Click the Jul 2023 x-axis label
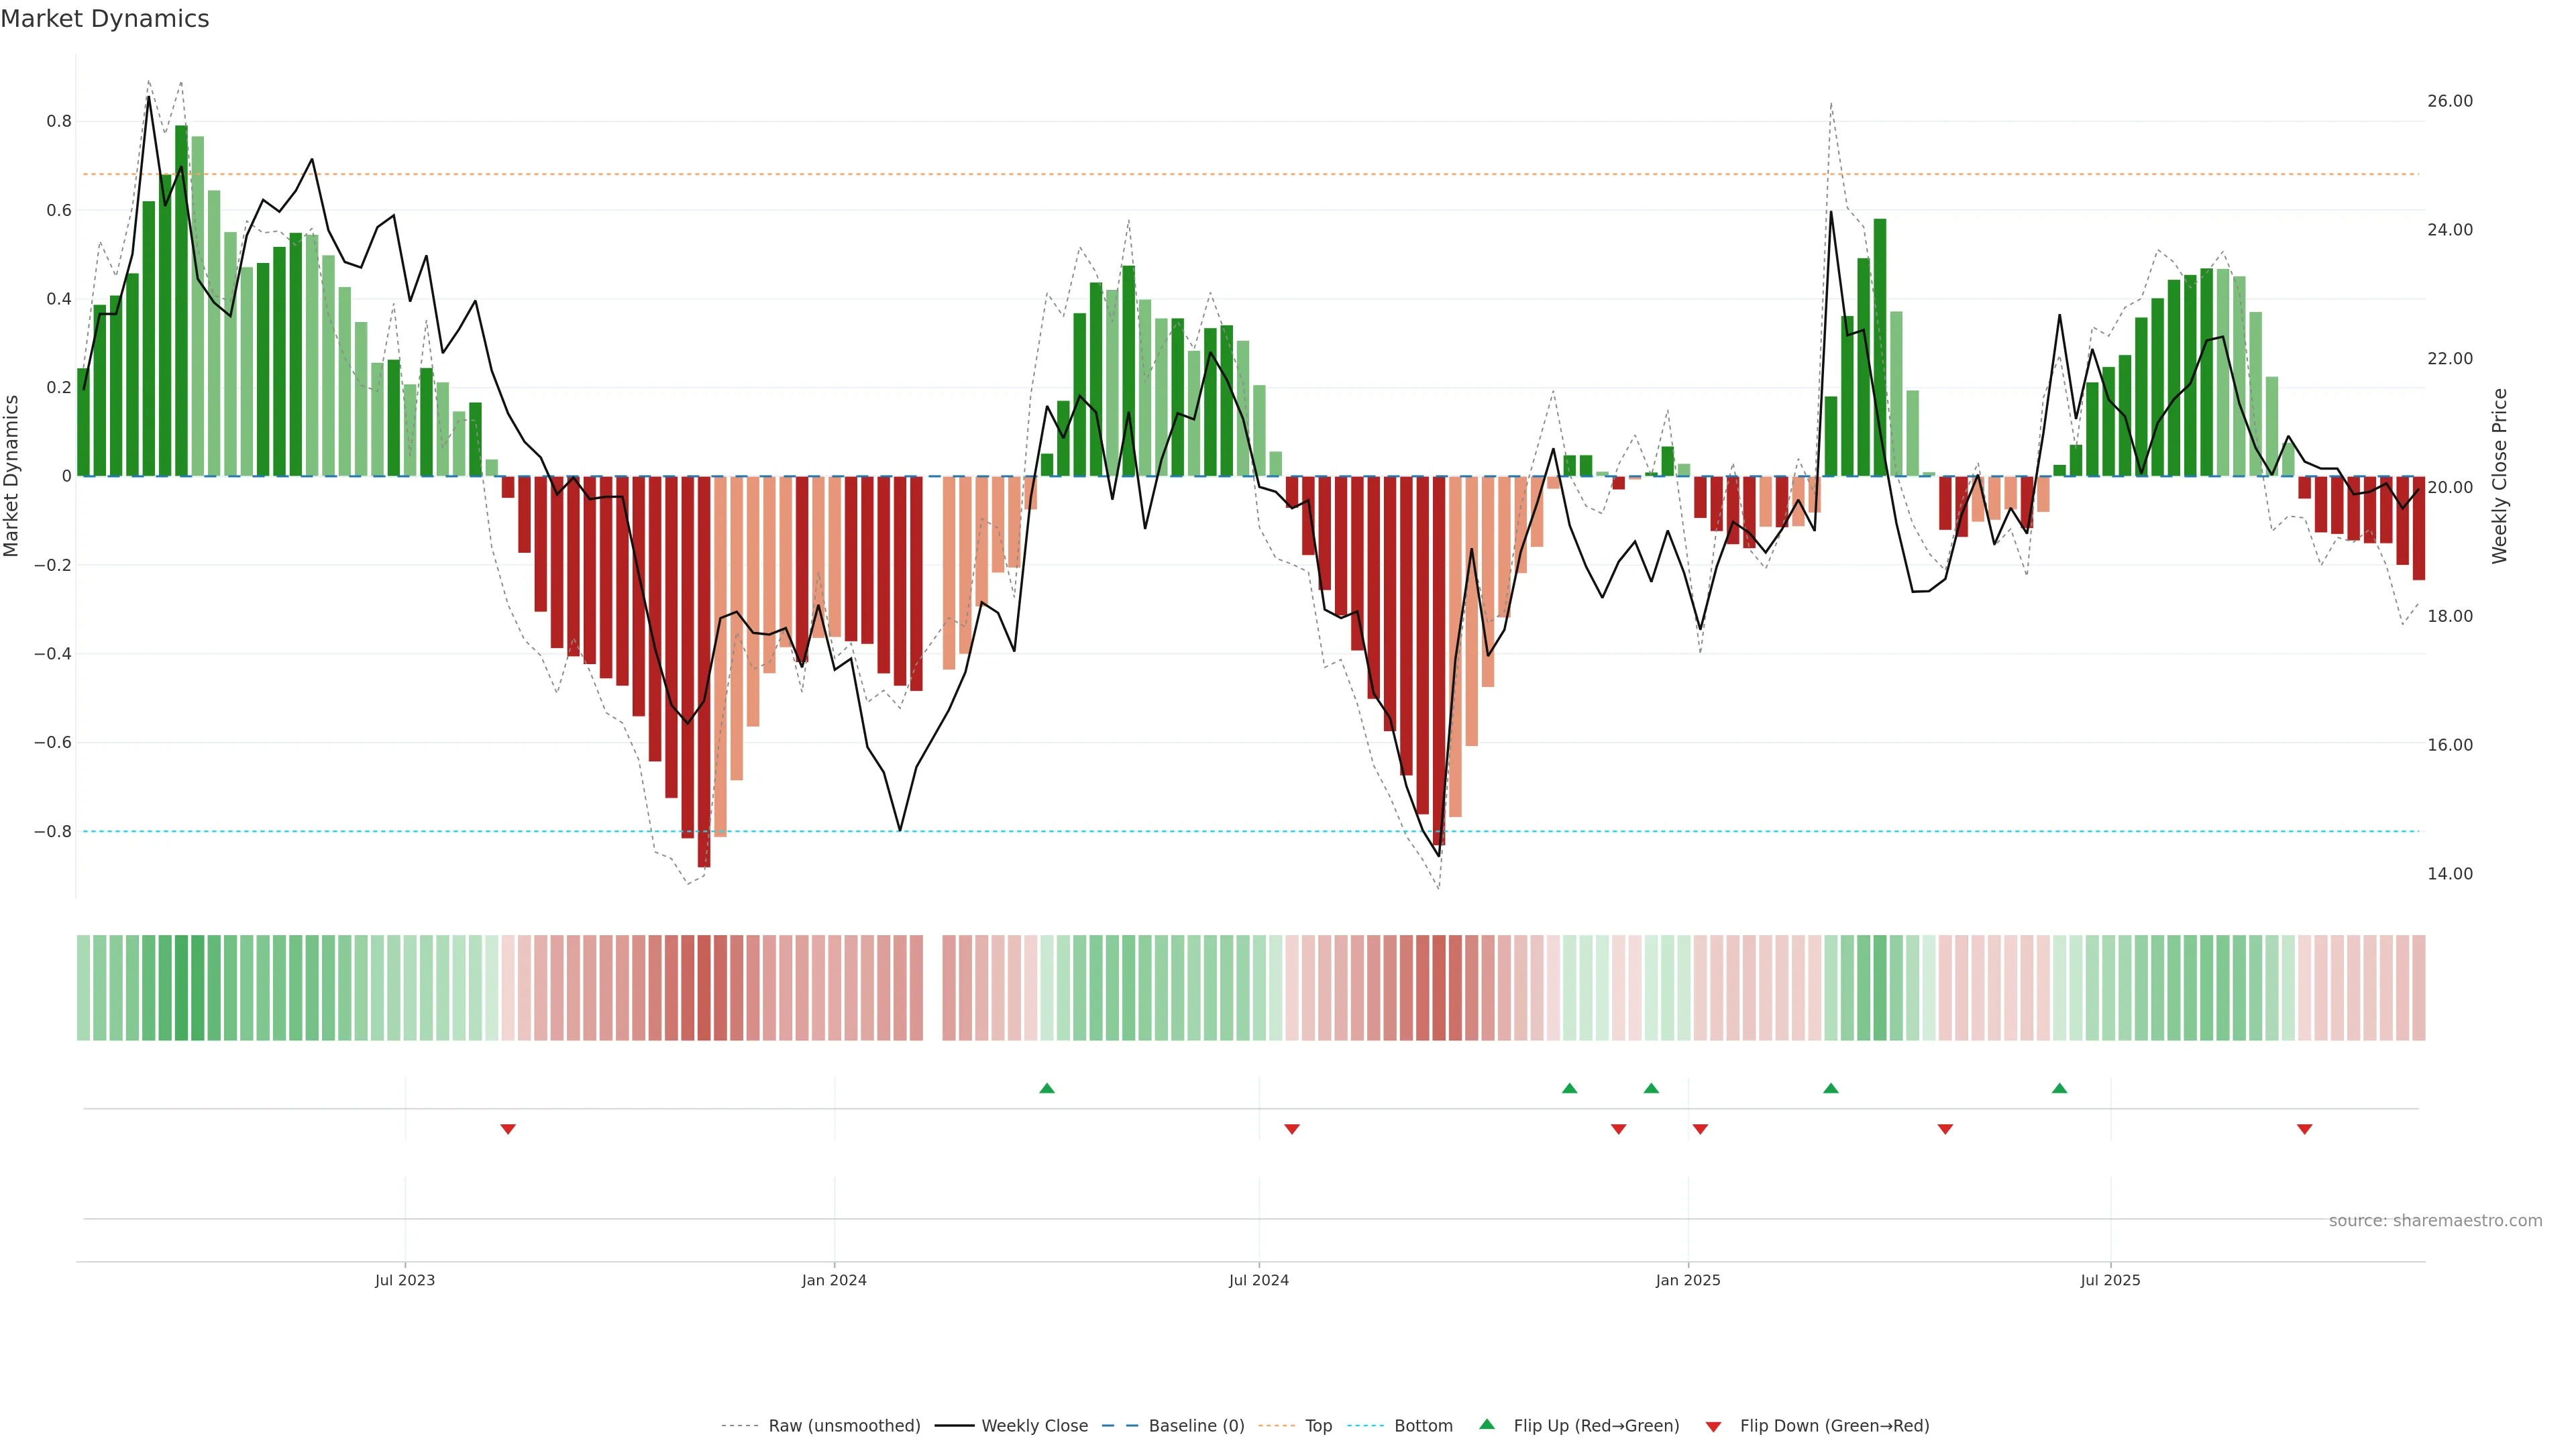 [x=405, y=1280]
